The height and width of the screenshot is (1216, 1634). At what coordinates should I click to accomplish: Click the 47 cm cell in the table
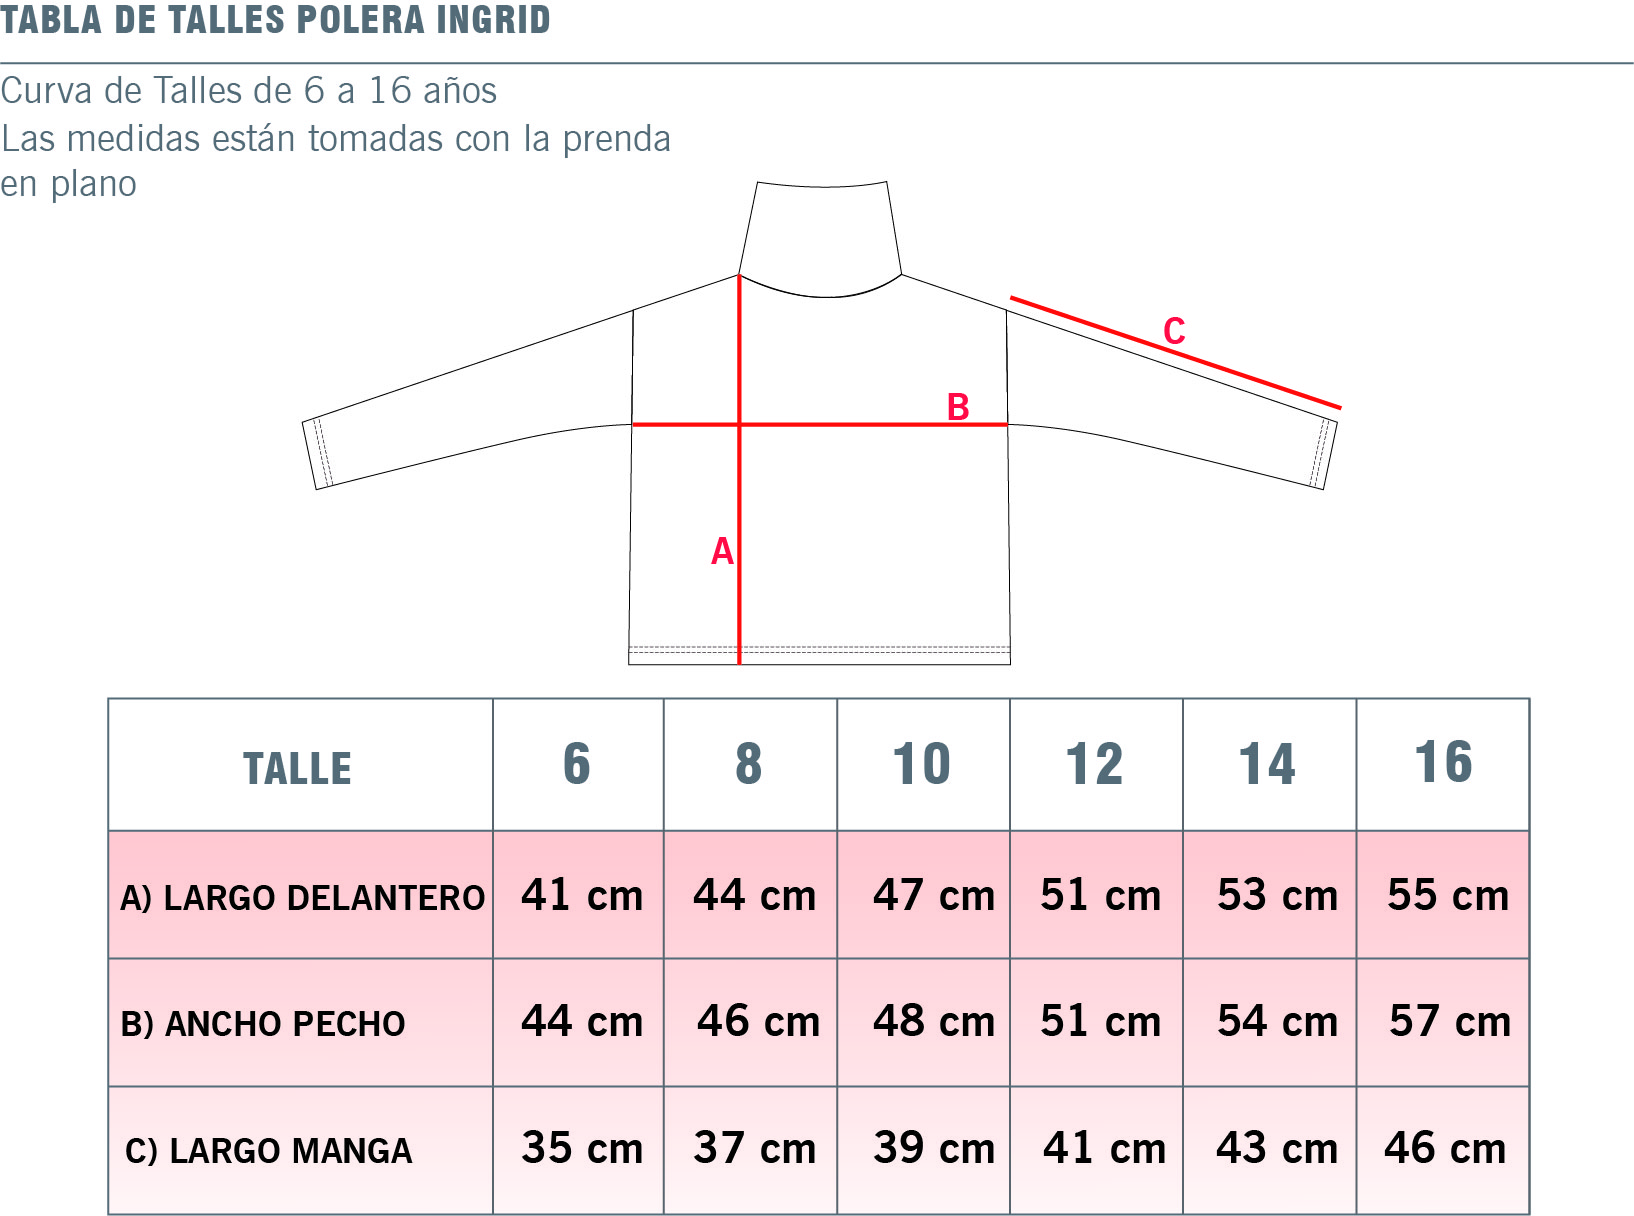pos(933,895)
